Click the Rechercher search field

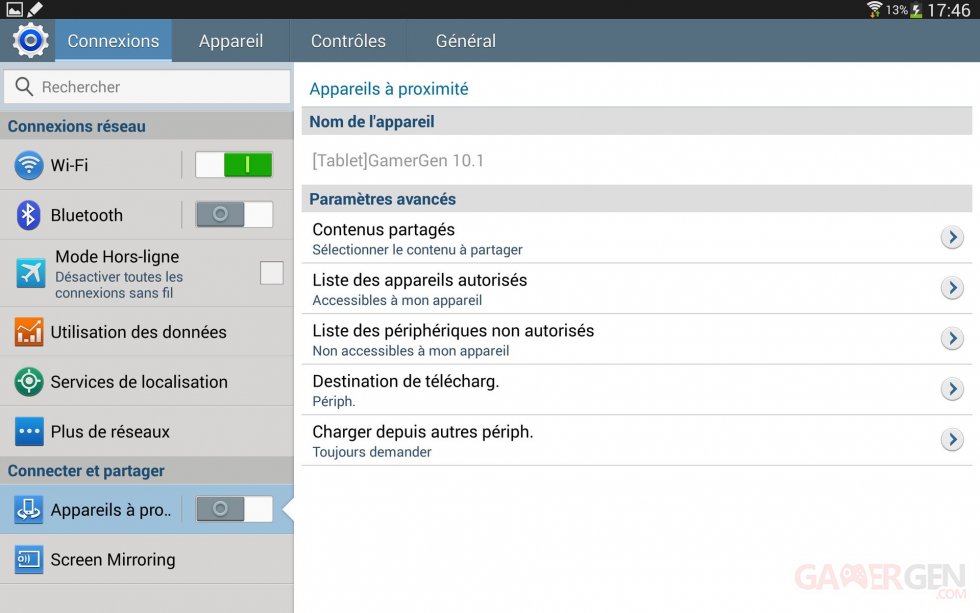148,87
